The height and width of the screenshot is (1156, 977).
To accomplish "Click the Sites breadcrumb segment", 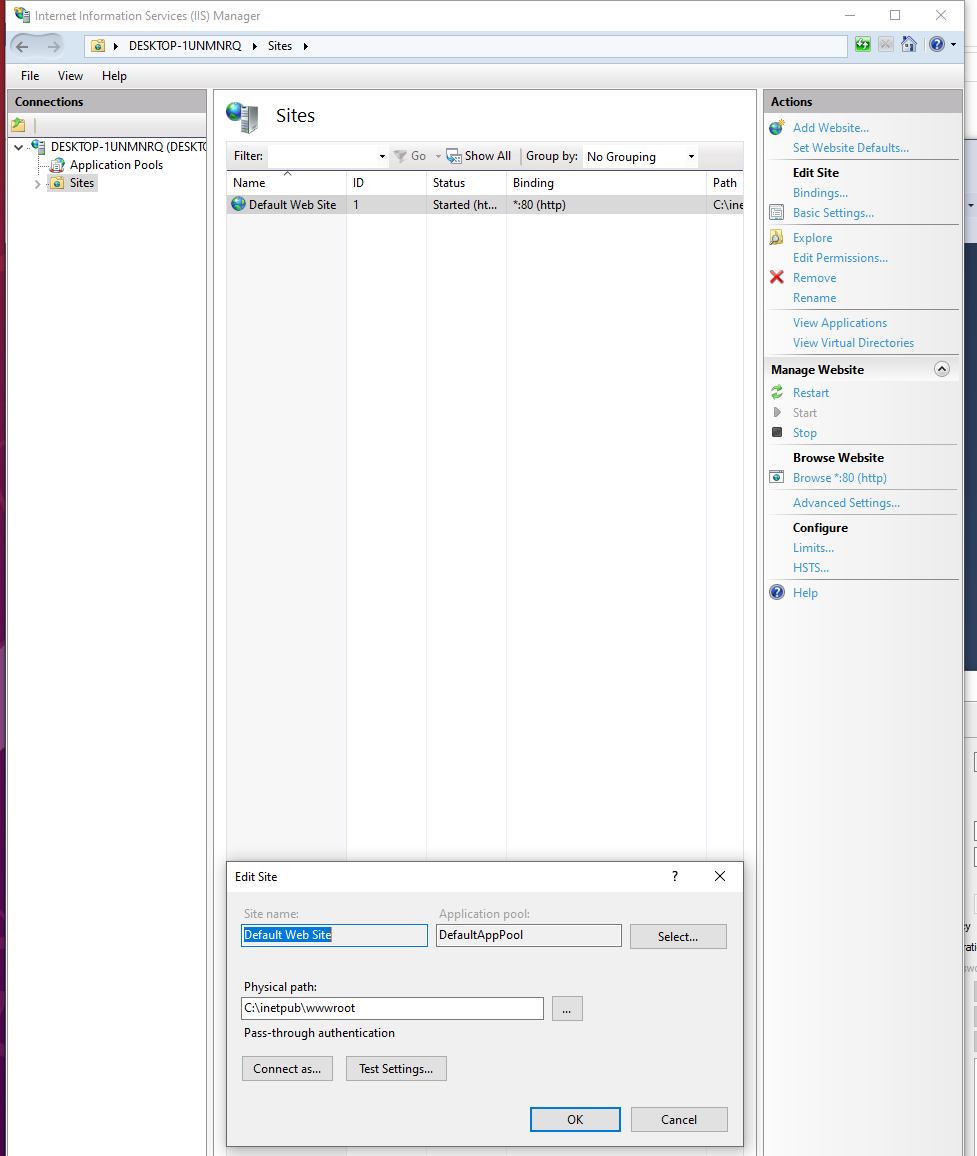I will (x=279, y=46).
